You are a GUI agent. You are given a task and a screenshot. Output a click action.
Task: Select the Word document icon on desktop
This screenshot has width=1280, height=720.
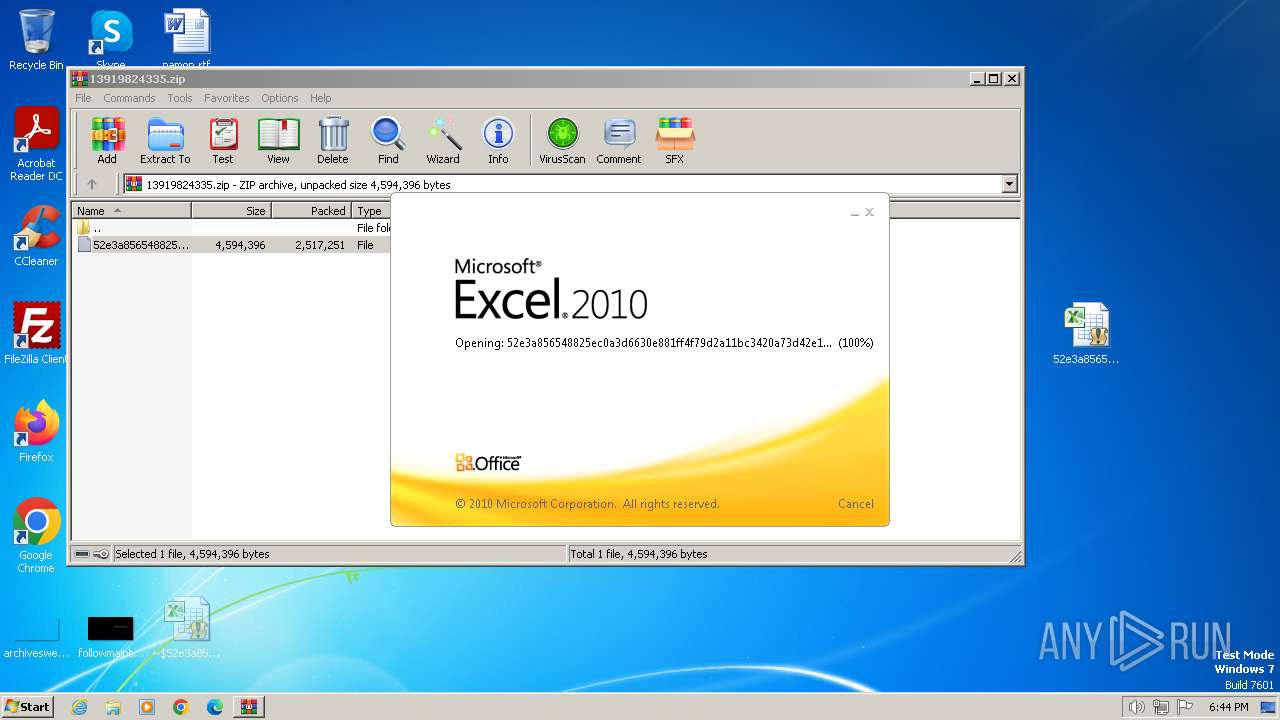(x=186, y=40)
